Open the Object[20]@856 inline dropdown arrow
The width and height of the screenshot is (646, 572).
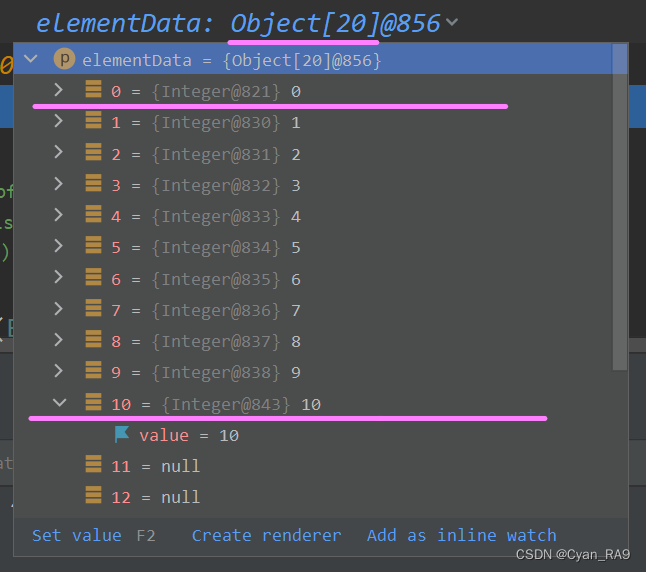pos(452,22)
